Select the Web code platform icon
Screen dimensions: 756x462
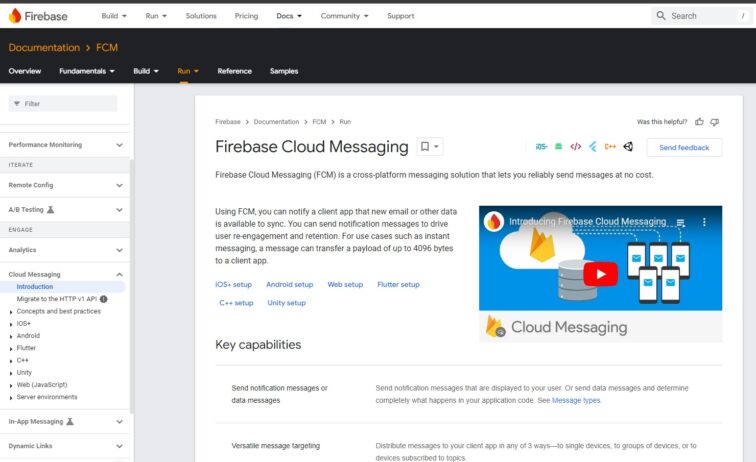click(576, 147)
